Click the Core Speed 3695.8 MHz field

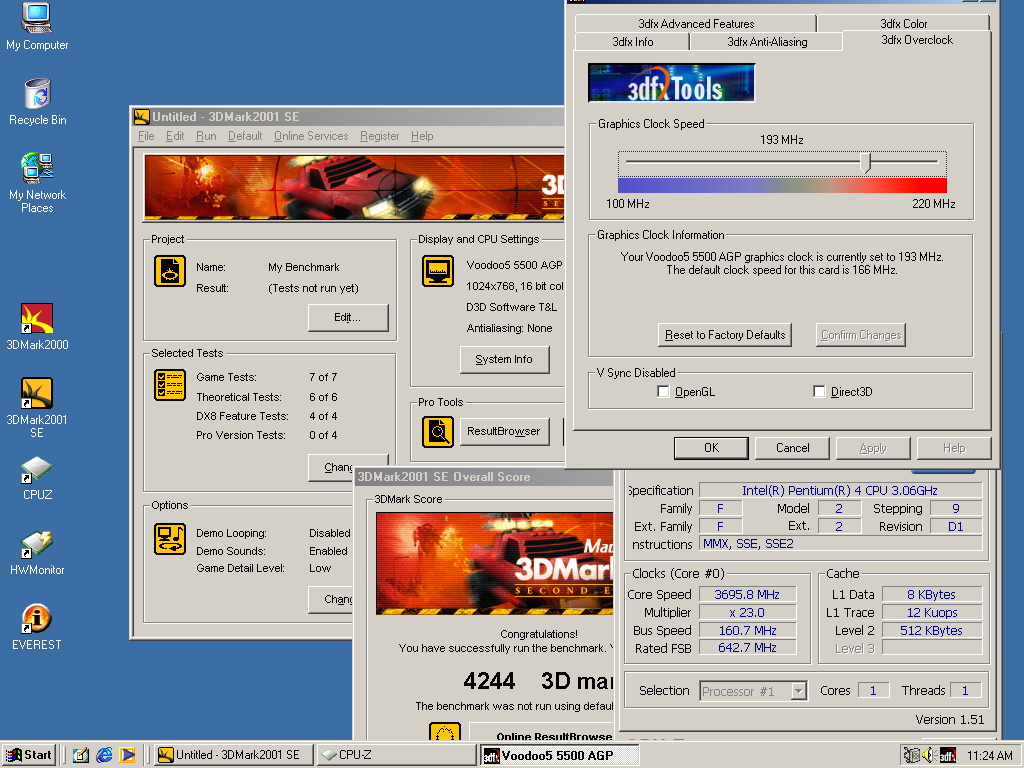747,594
